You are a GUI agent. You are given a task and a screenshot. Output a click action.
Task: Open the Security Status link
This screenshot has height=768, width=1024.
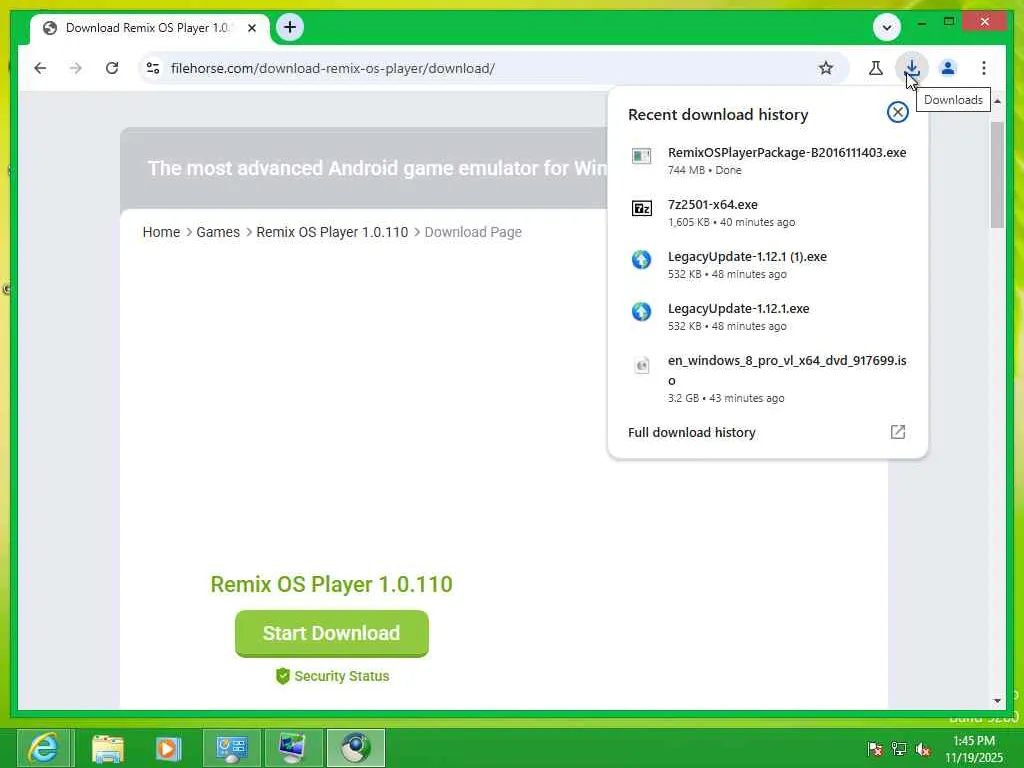(342, 677)
